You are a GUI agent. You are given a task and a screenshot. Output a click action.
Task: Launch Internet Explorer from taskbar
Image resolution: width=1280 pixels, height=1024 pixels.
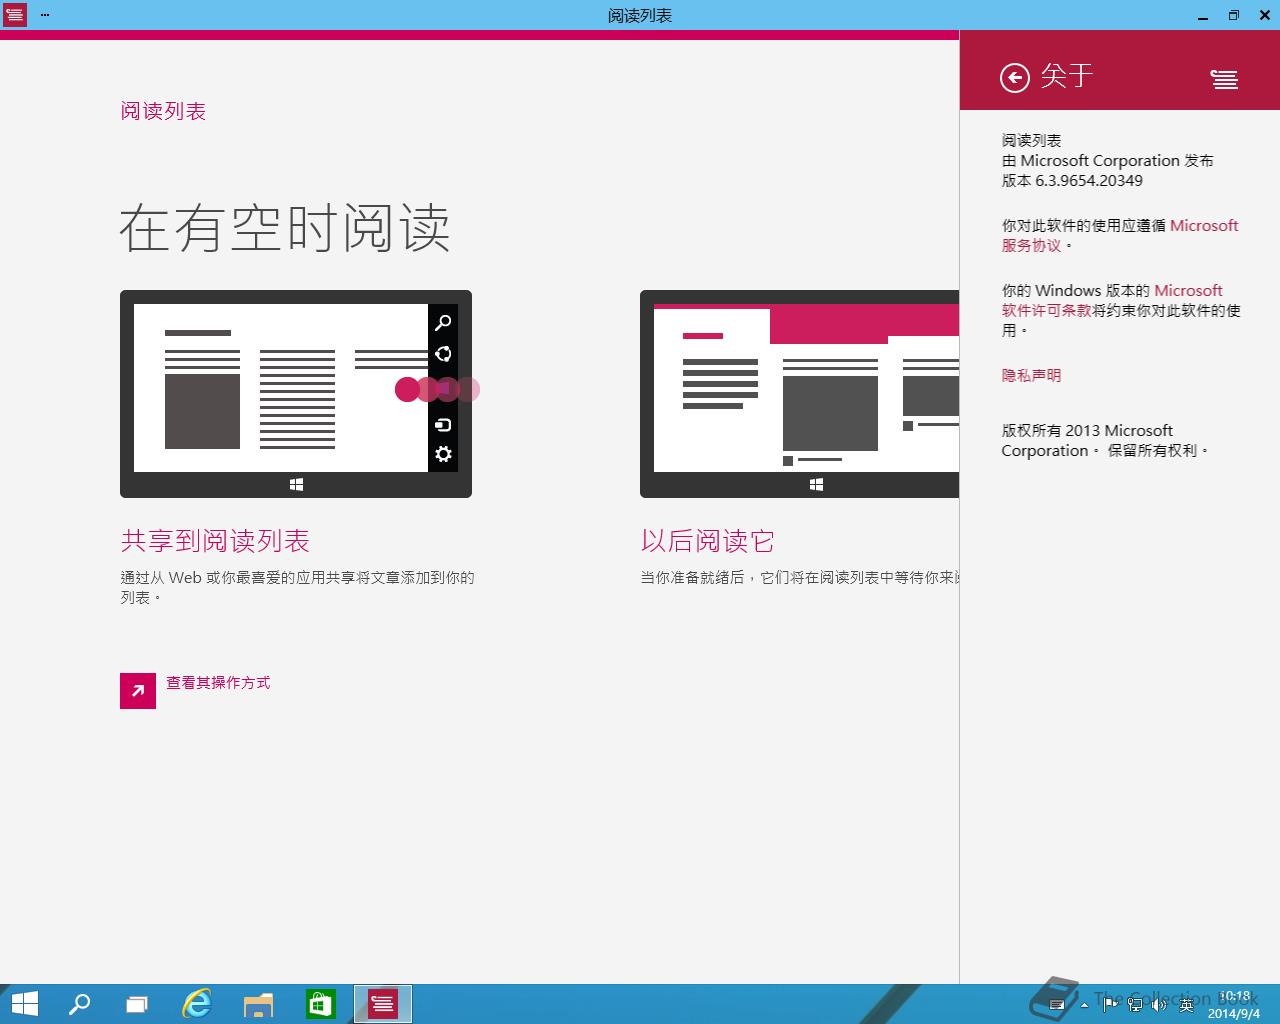click(197, 1003)
